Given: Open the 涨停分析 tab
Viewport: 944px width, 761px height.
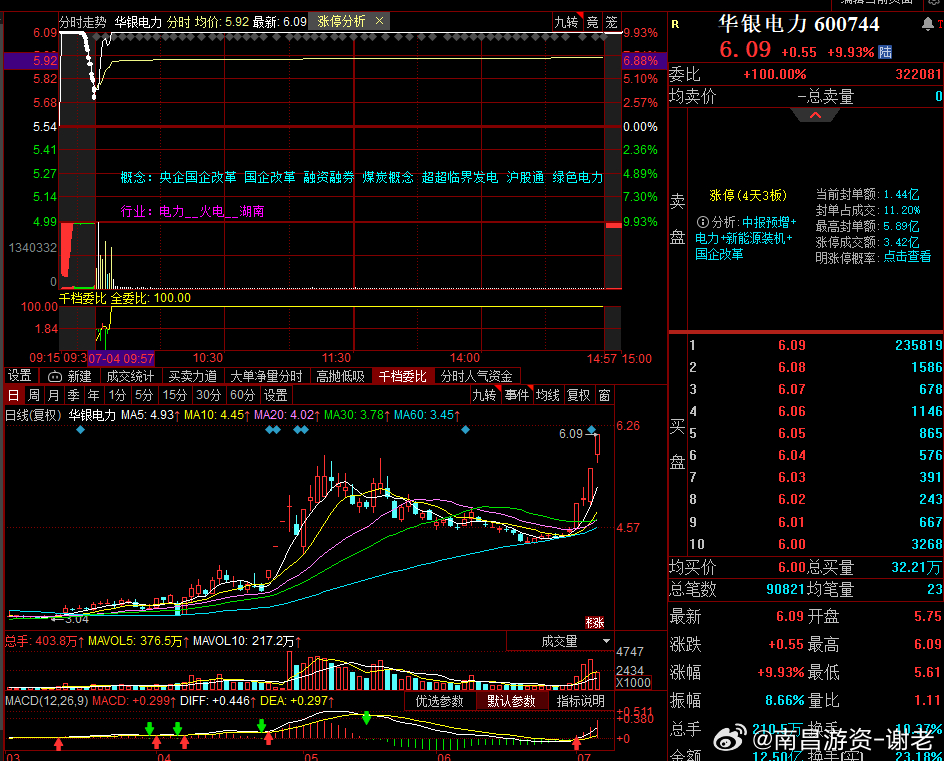Looking at the screenshot, I should (x=341, y=22).
